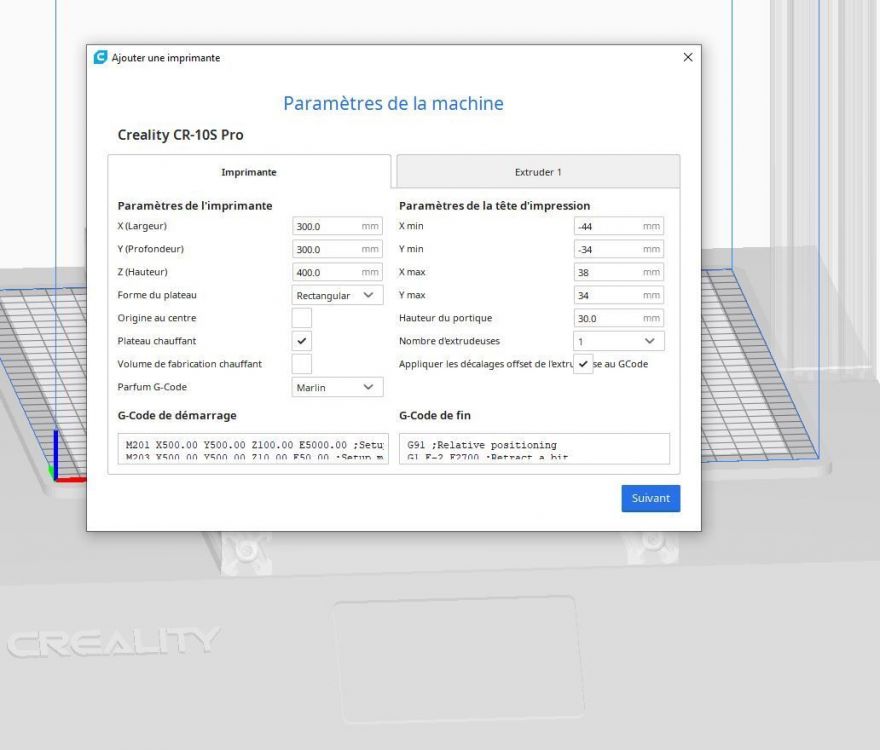Open the Forme du plateau dropdown
This screenshot has height=750, width=880.
pyautogui.click(x=337, y=295)
